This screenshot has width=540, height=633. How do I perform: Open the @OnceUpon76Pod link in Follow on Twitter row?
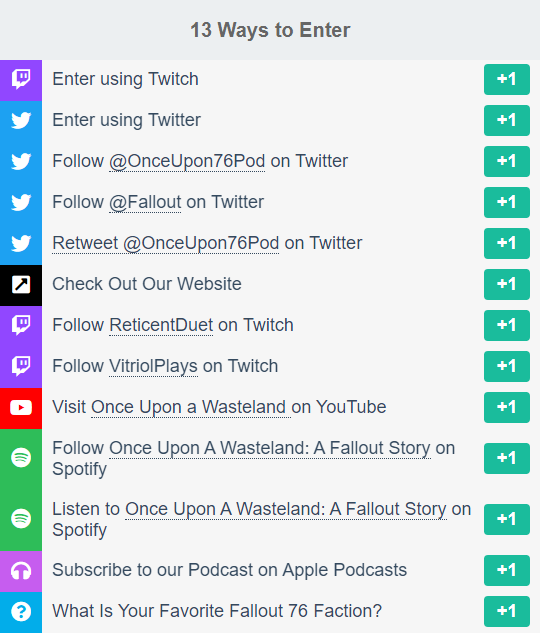[187, 161]
